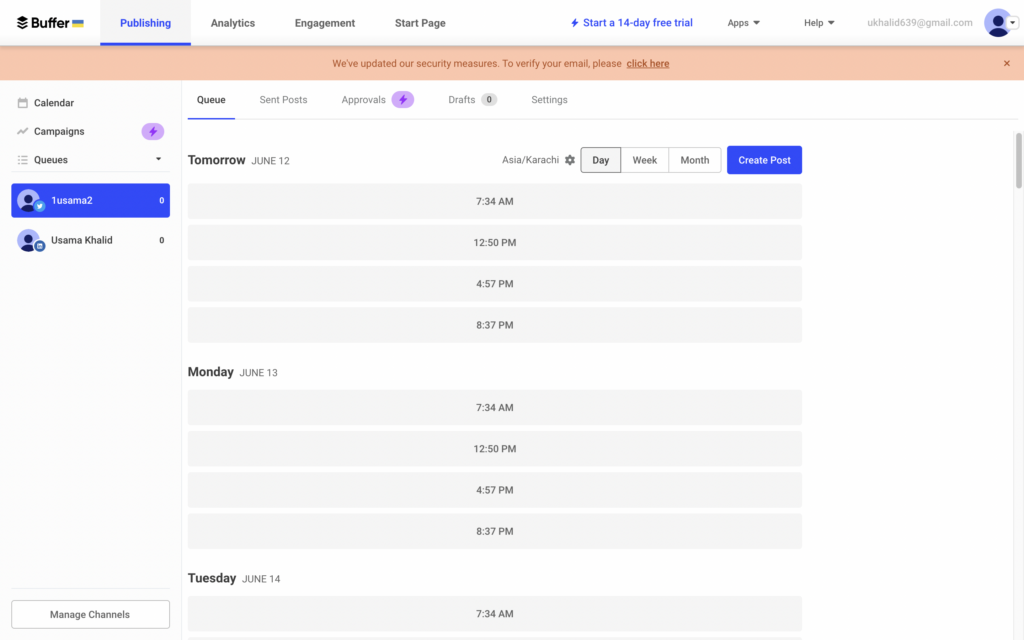Image resolution: width=1024 pixels, height=640 pixels.
Task: Click the Create Post button
Action: coord(764,160)
